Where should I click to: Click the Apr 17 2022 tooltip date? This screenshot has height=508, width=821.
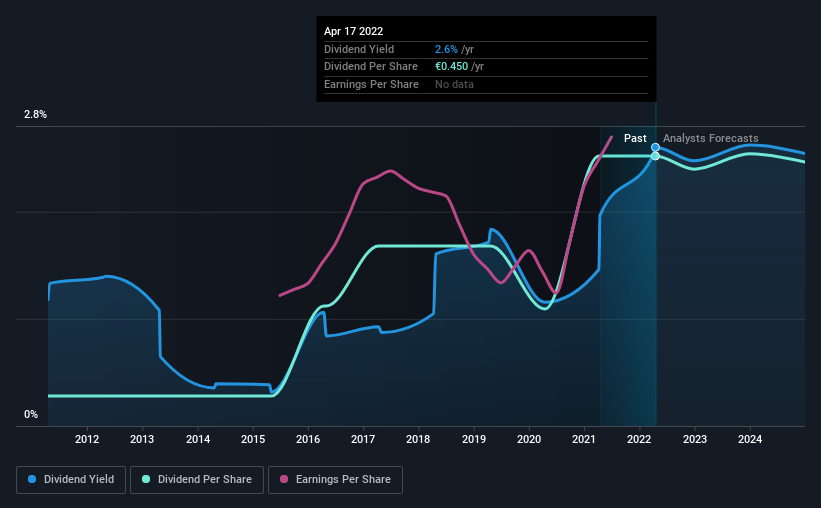click(353, 31)
